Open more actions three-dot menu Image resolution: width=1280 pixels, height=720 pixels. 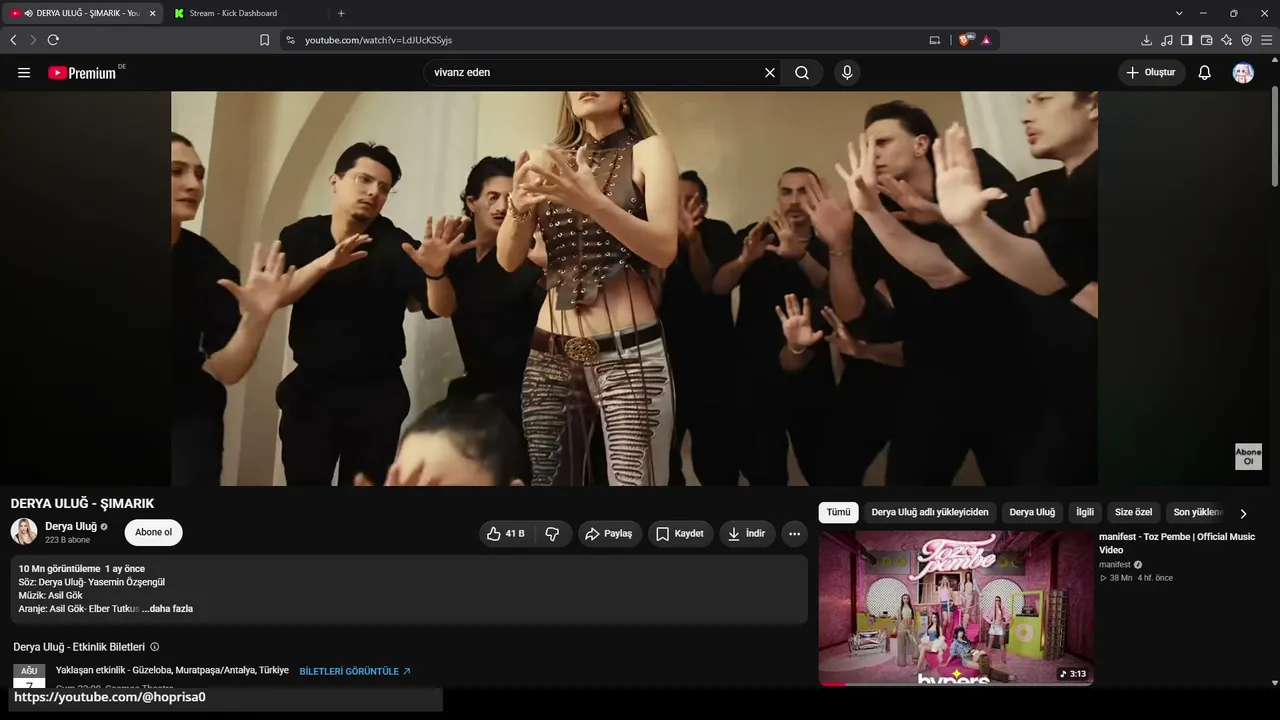coord(794,534)
